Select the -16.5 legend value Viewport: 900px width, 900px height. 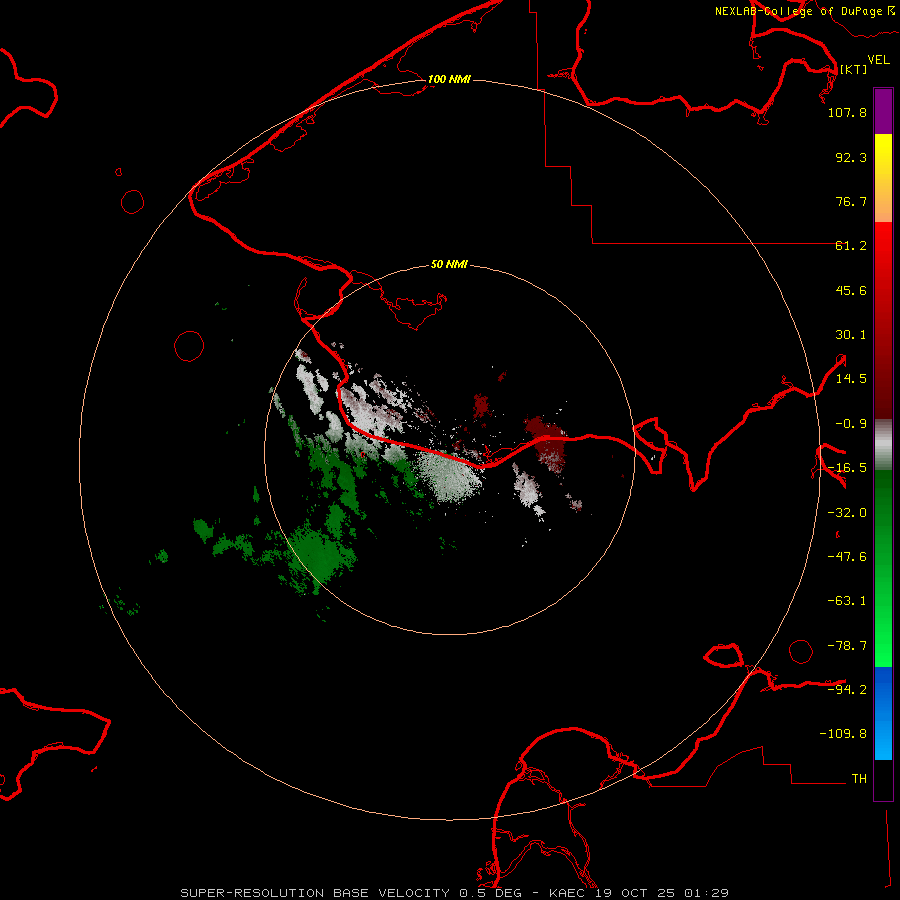(847, 468)
